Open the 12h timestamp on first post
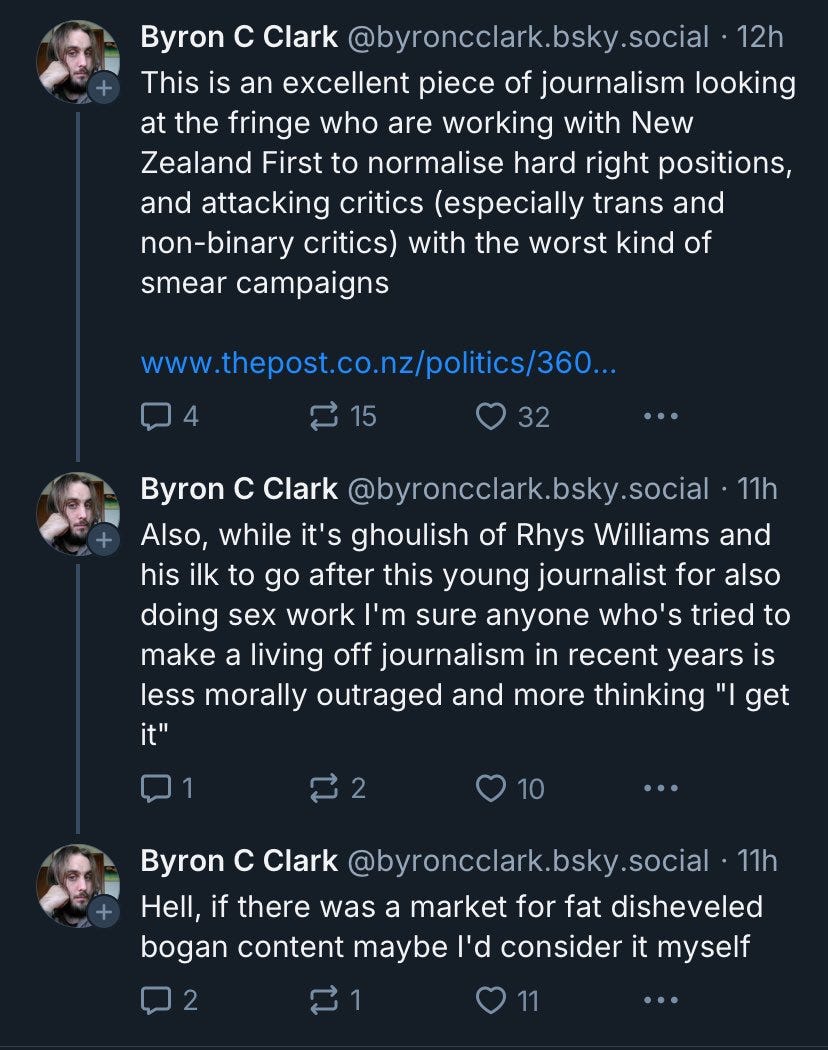Viewport: 828px width, 1050px height. (x=759, y=38)
